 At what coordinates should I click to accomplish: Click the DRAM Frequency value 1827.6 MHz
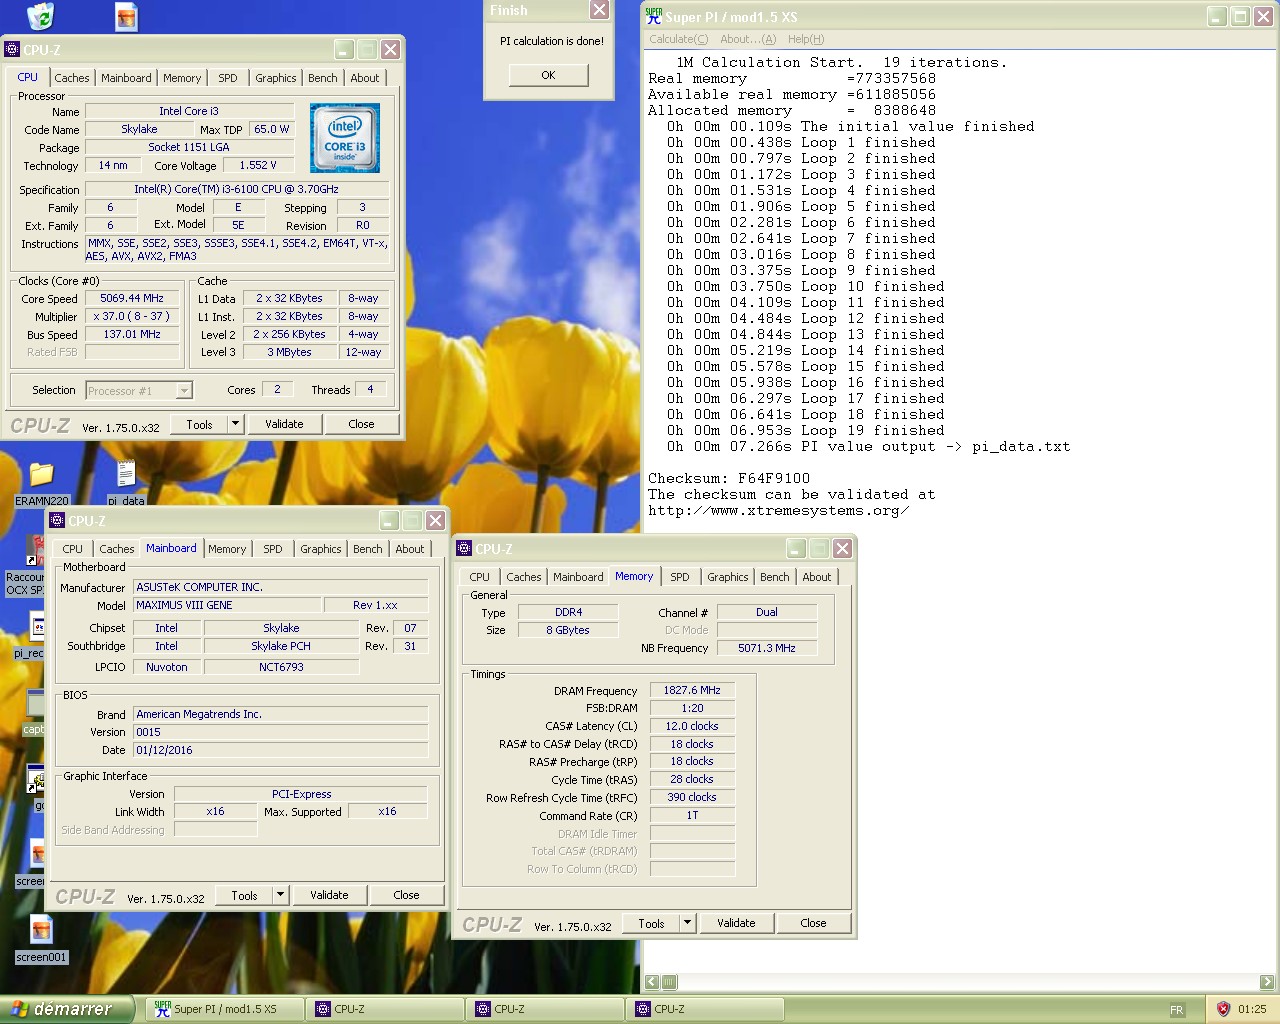tap(692, 690)
